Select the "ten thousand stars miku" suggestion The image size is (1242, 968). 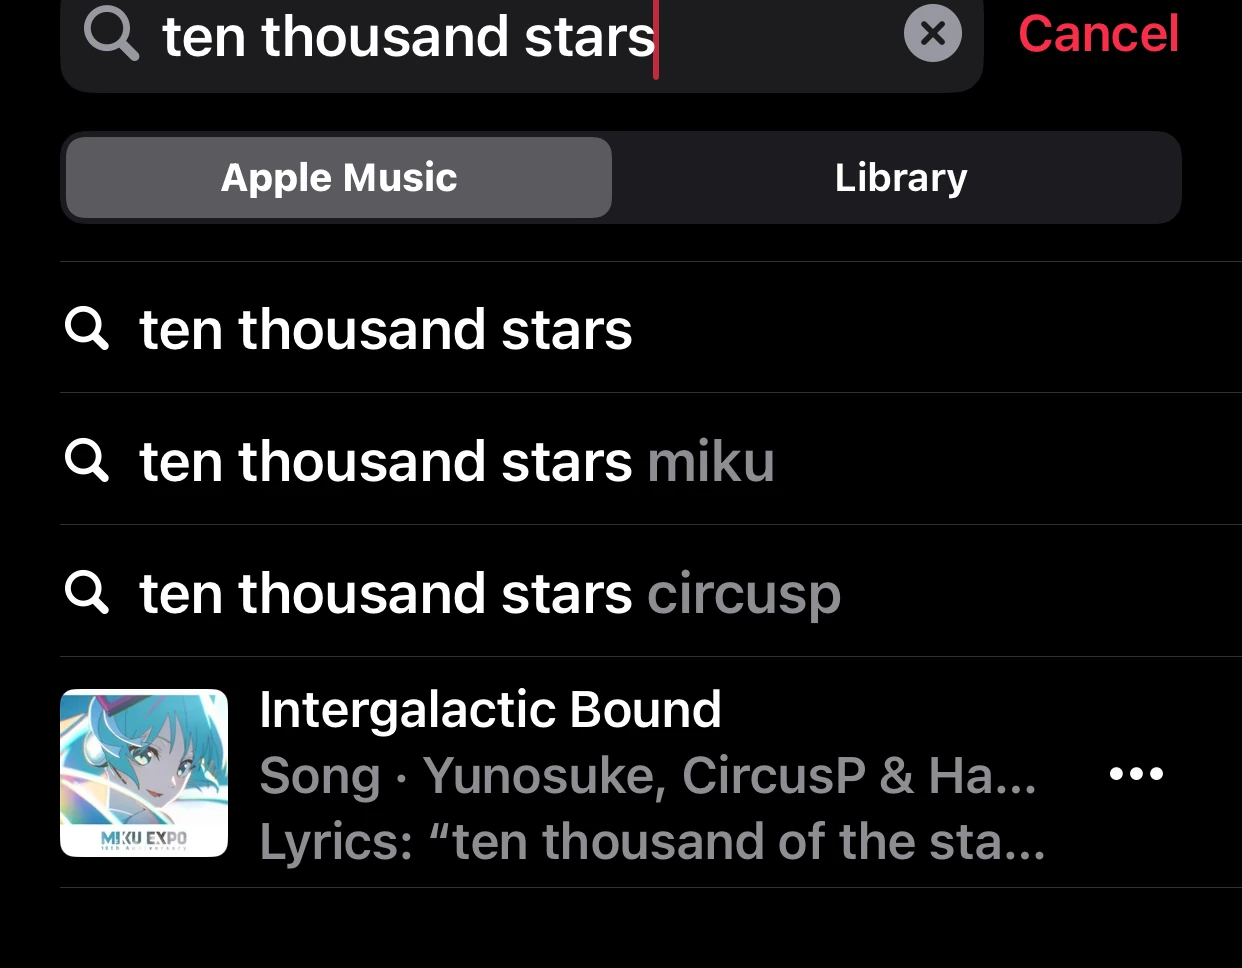point(651,460)
